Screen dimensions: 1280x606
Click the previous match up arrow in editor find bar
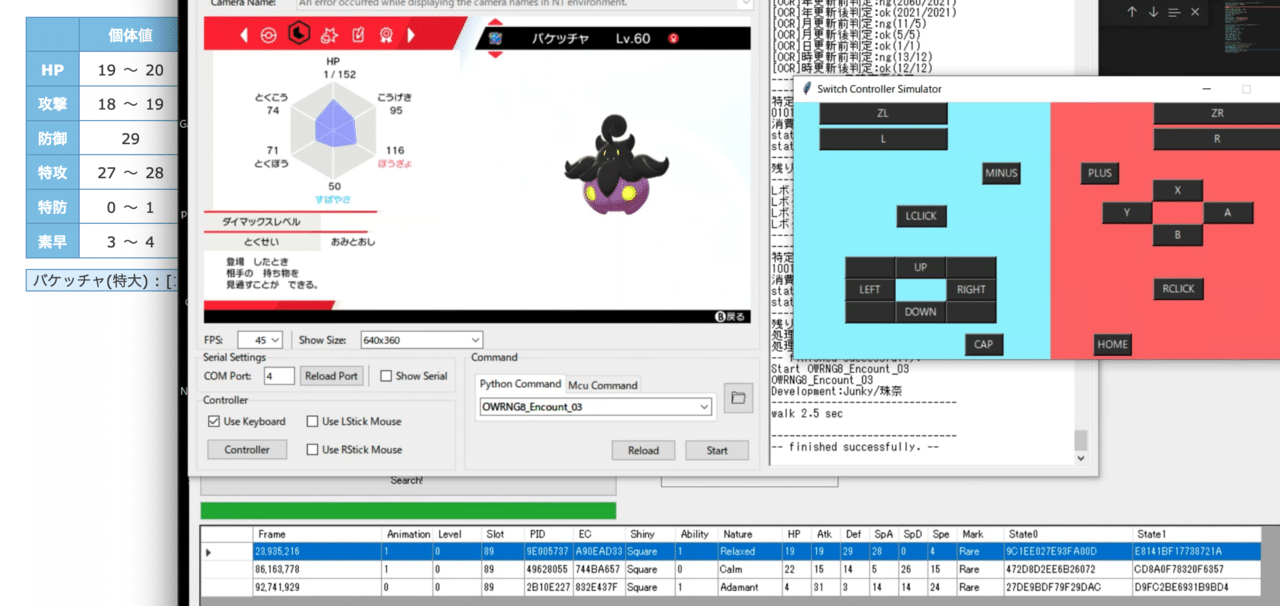point(1132,12)
